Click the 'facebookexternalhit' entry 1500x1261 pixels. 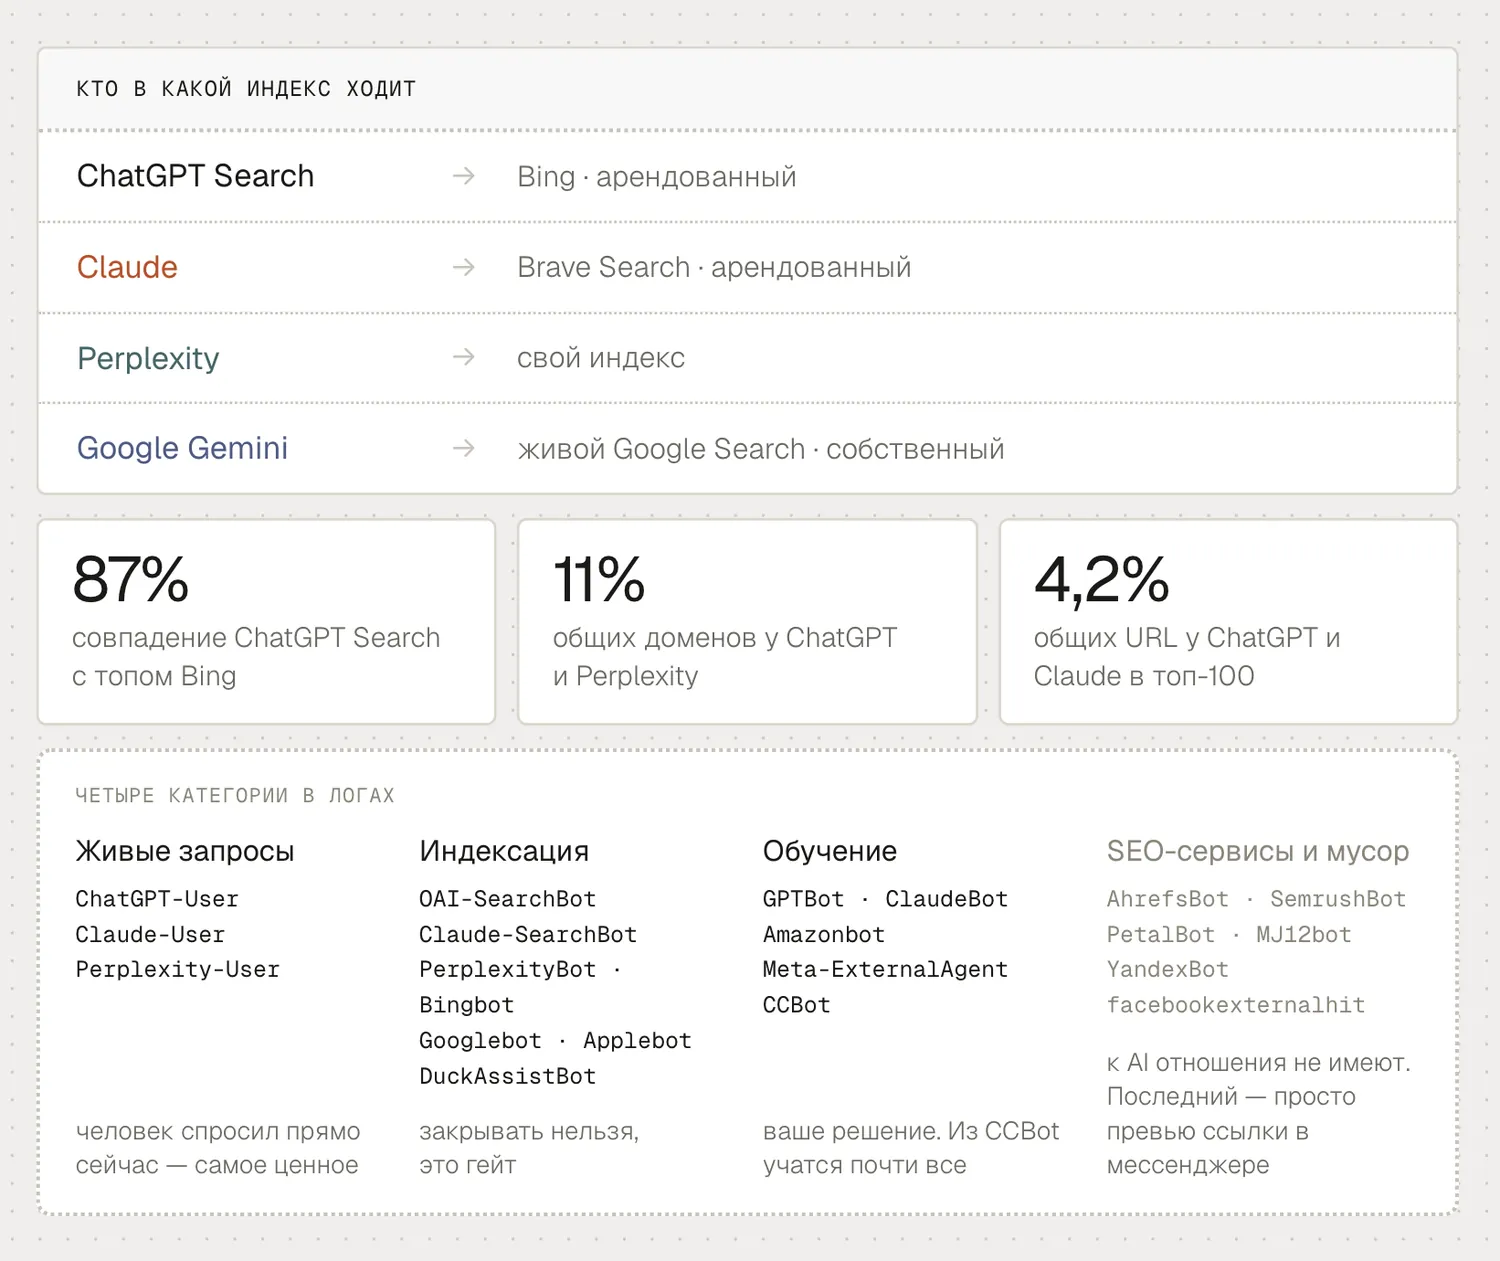click(1236, 1005)
